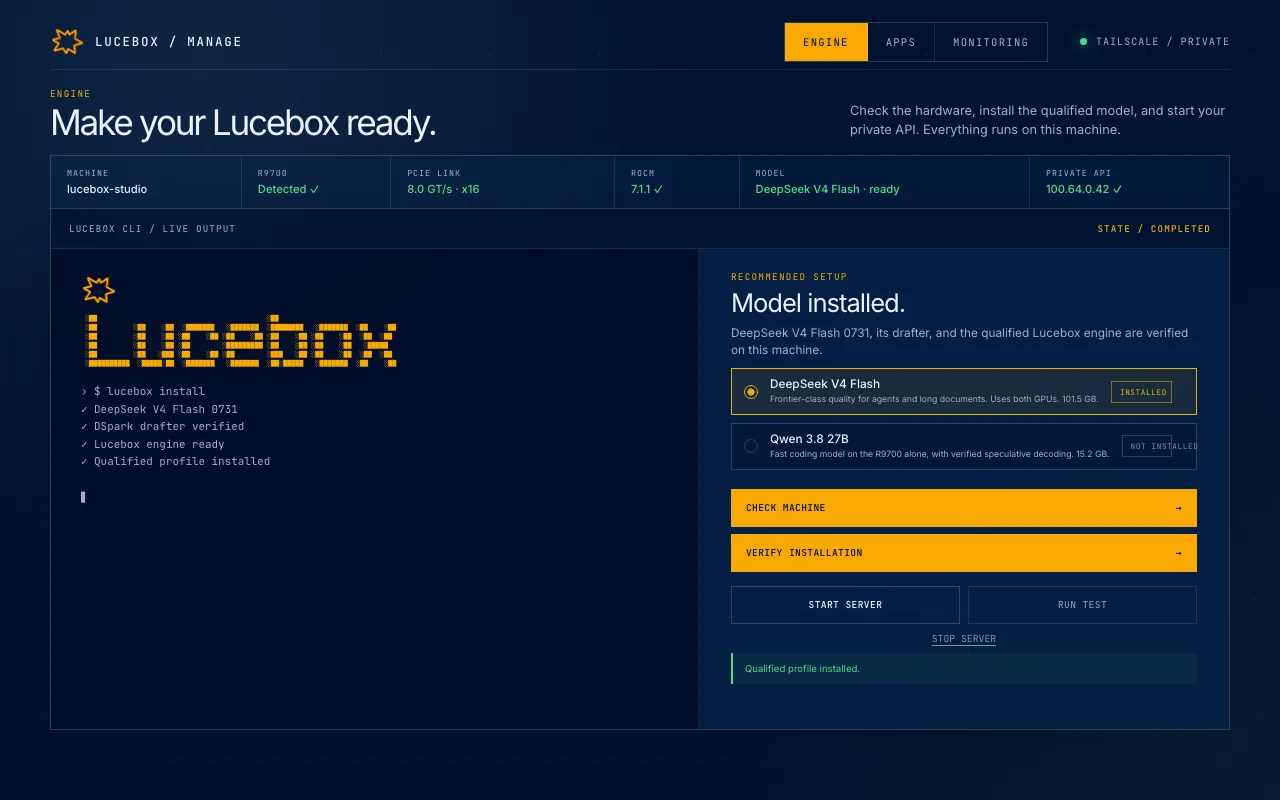Image resolution: width=1280 pixels, height=800 pixels.
Task: Click the R9700 Detected status
Action: (288, 189)
